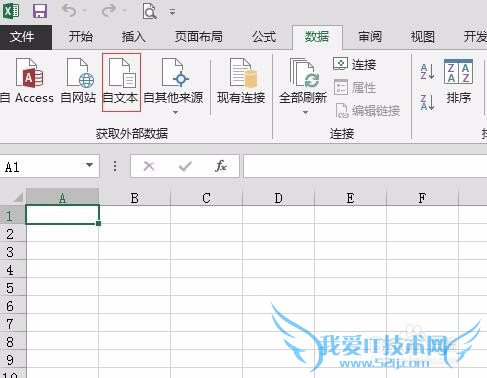
Task: Select column C header
Action: pos(206,198)
